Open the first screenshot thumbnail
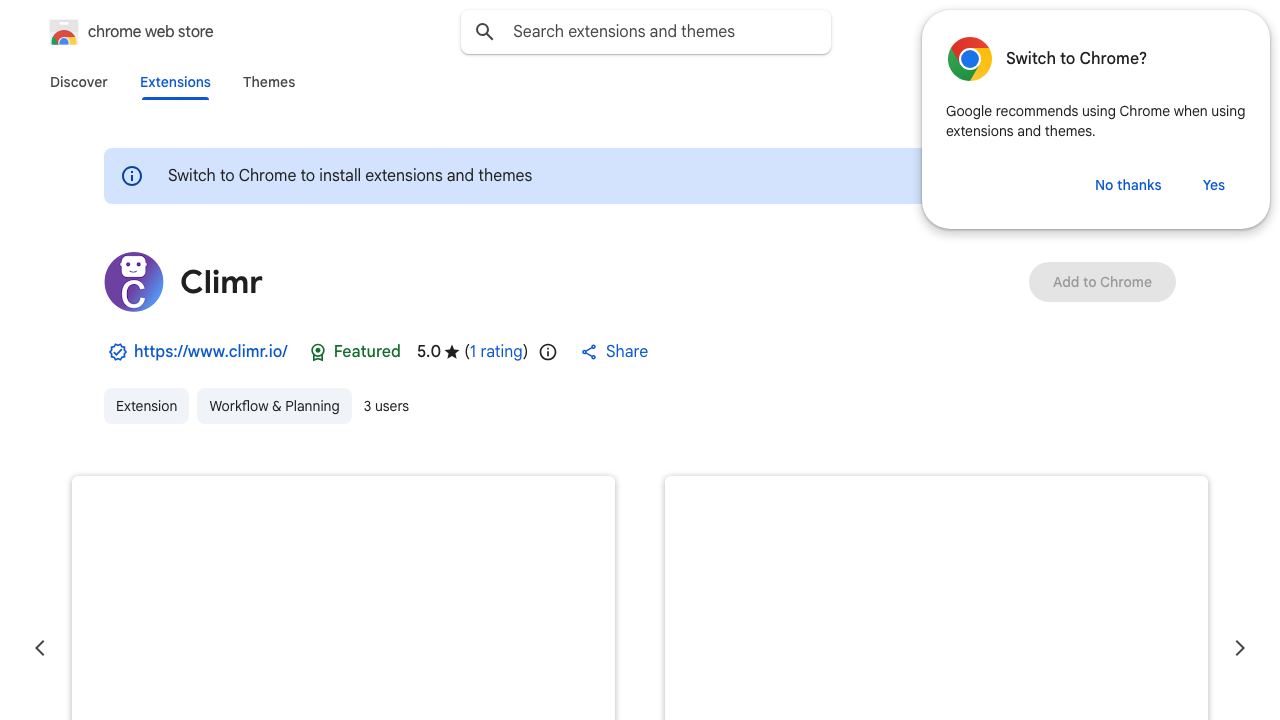The image size is (1280, 720). point(343,598)
